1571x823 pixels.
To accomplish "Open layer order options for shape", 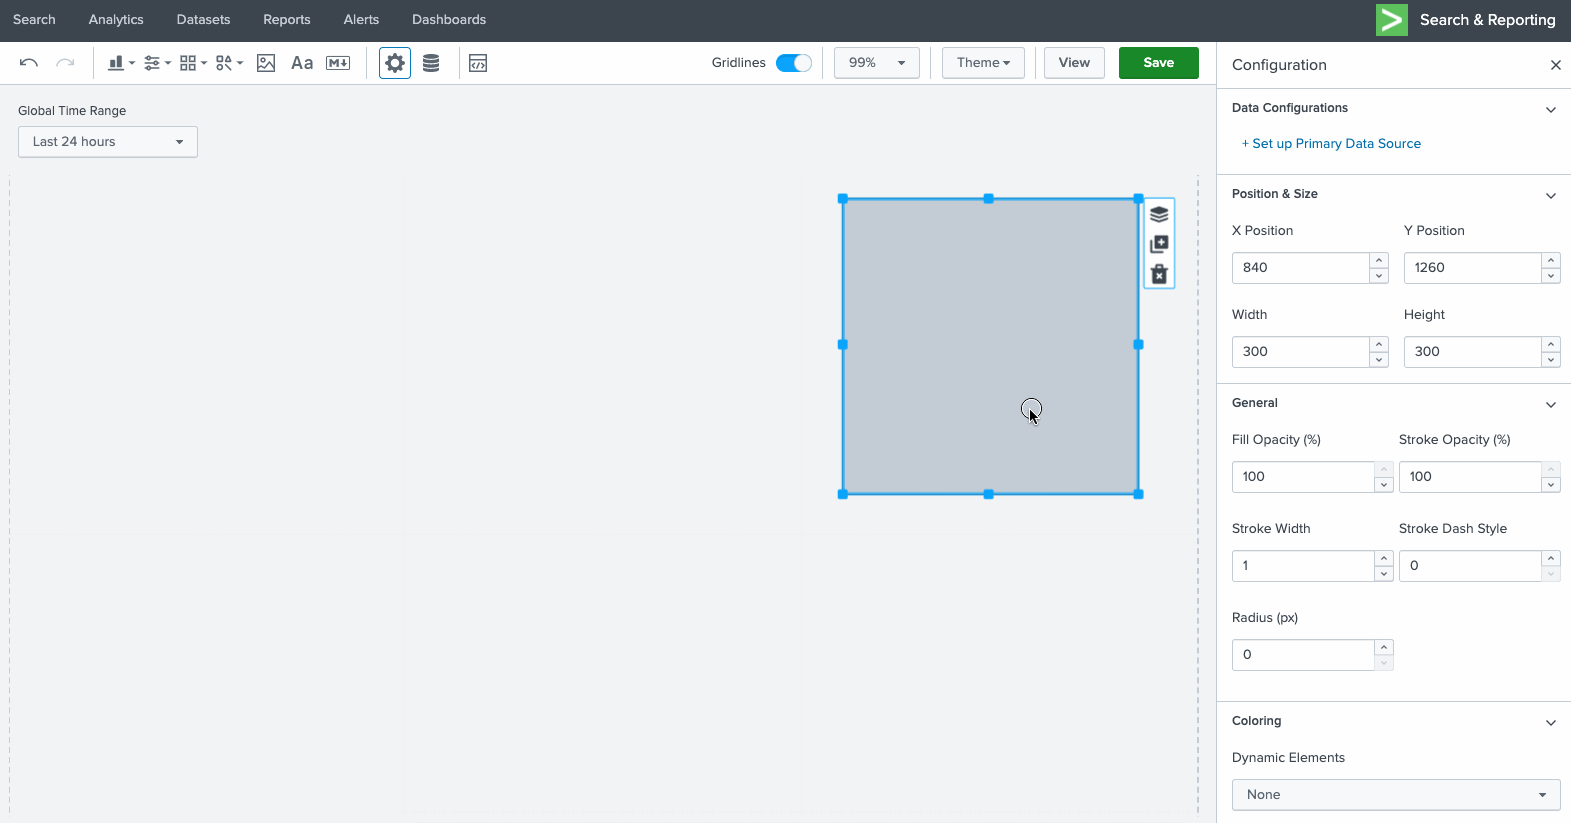I will [1159, 214].
